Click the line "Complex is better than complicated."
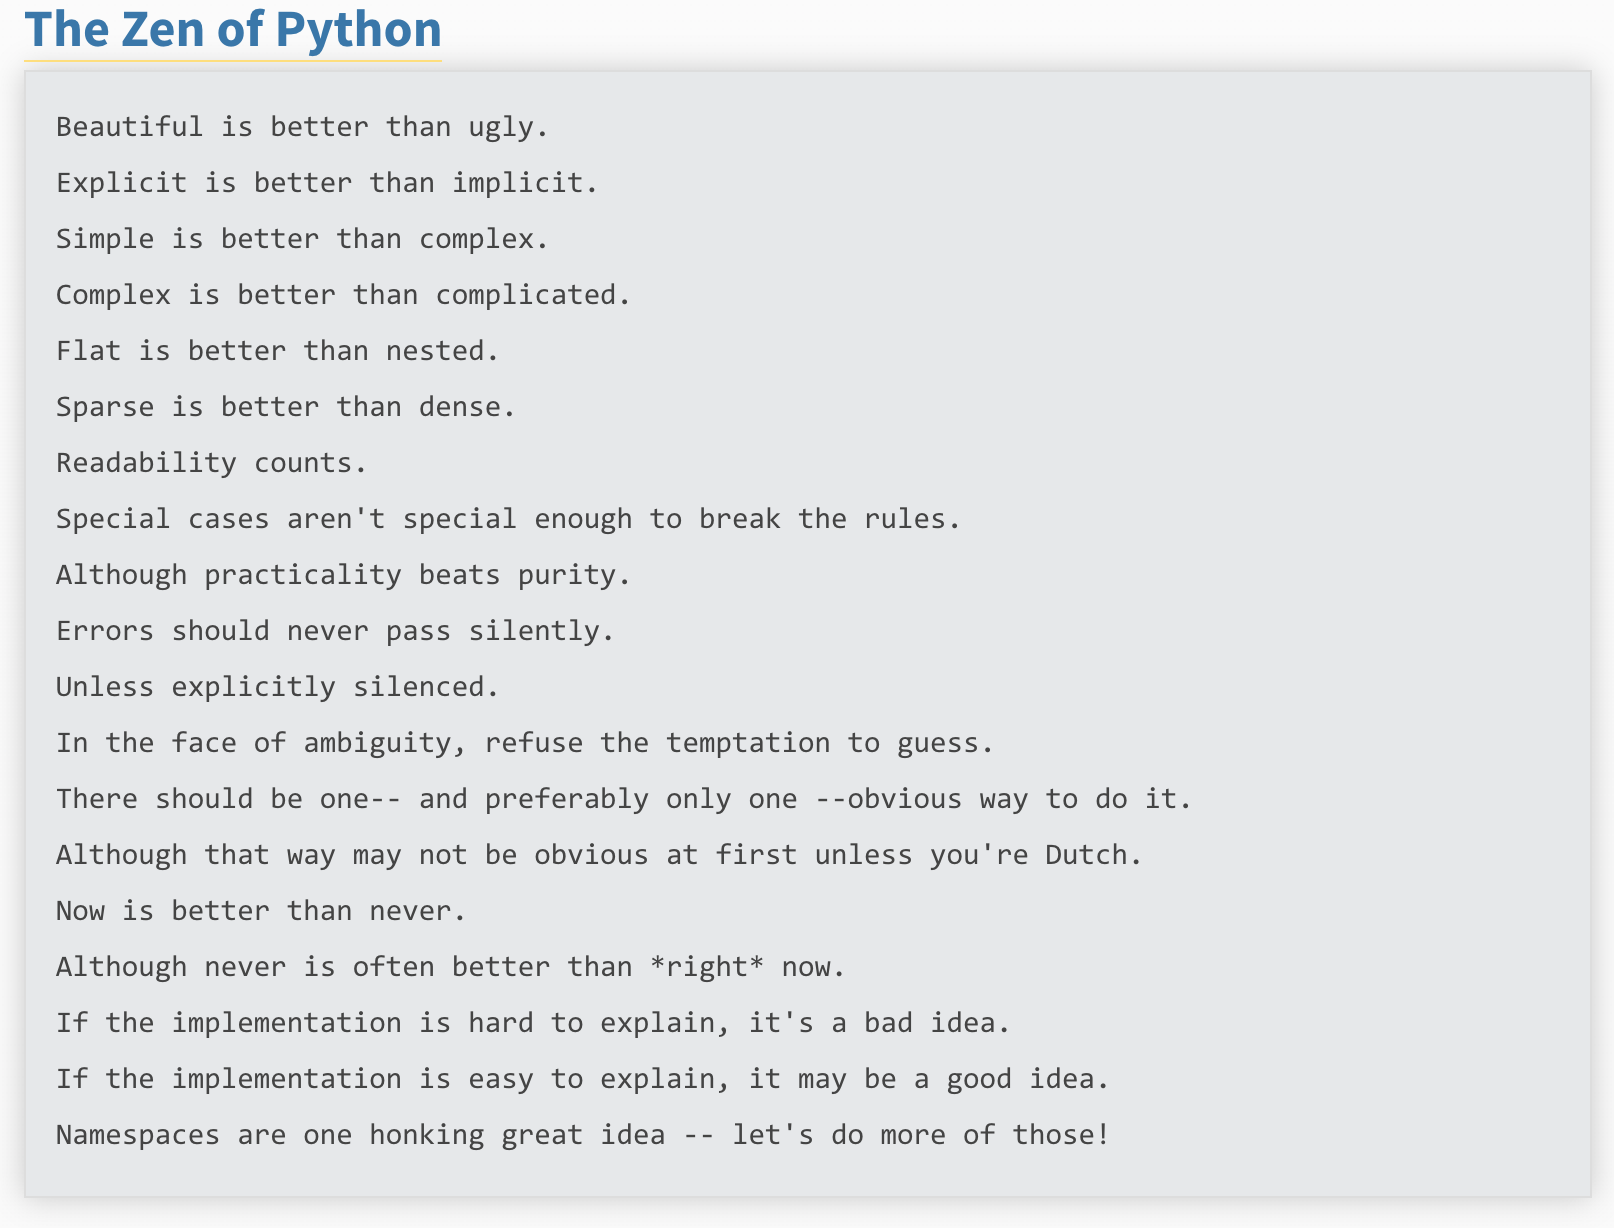Viewport: 1614px width, 1228px height. tap(343, 295)
